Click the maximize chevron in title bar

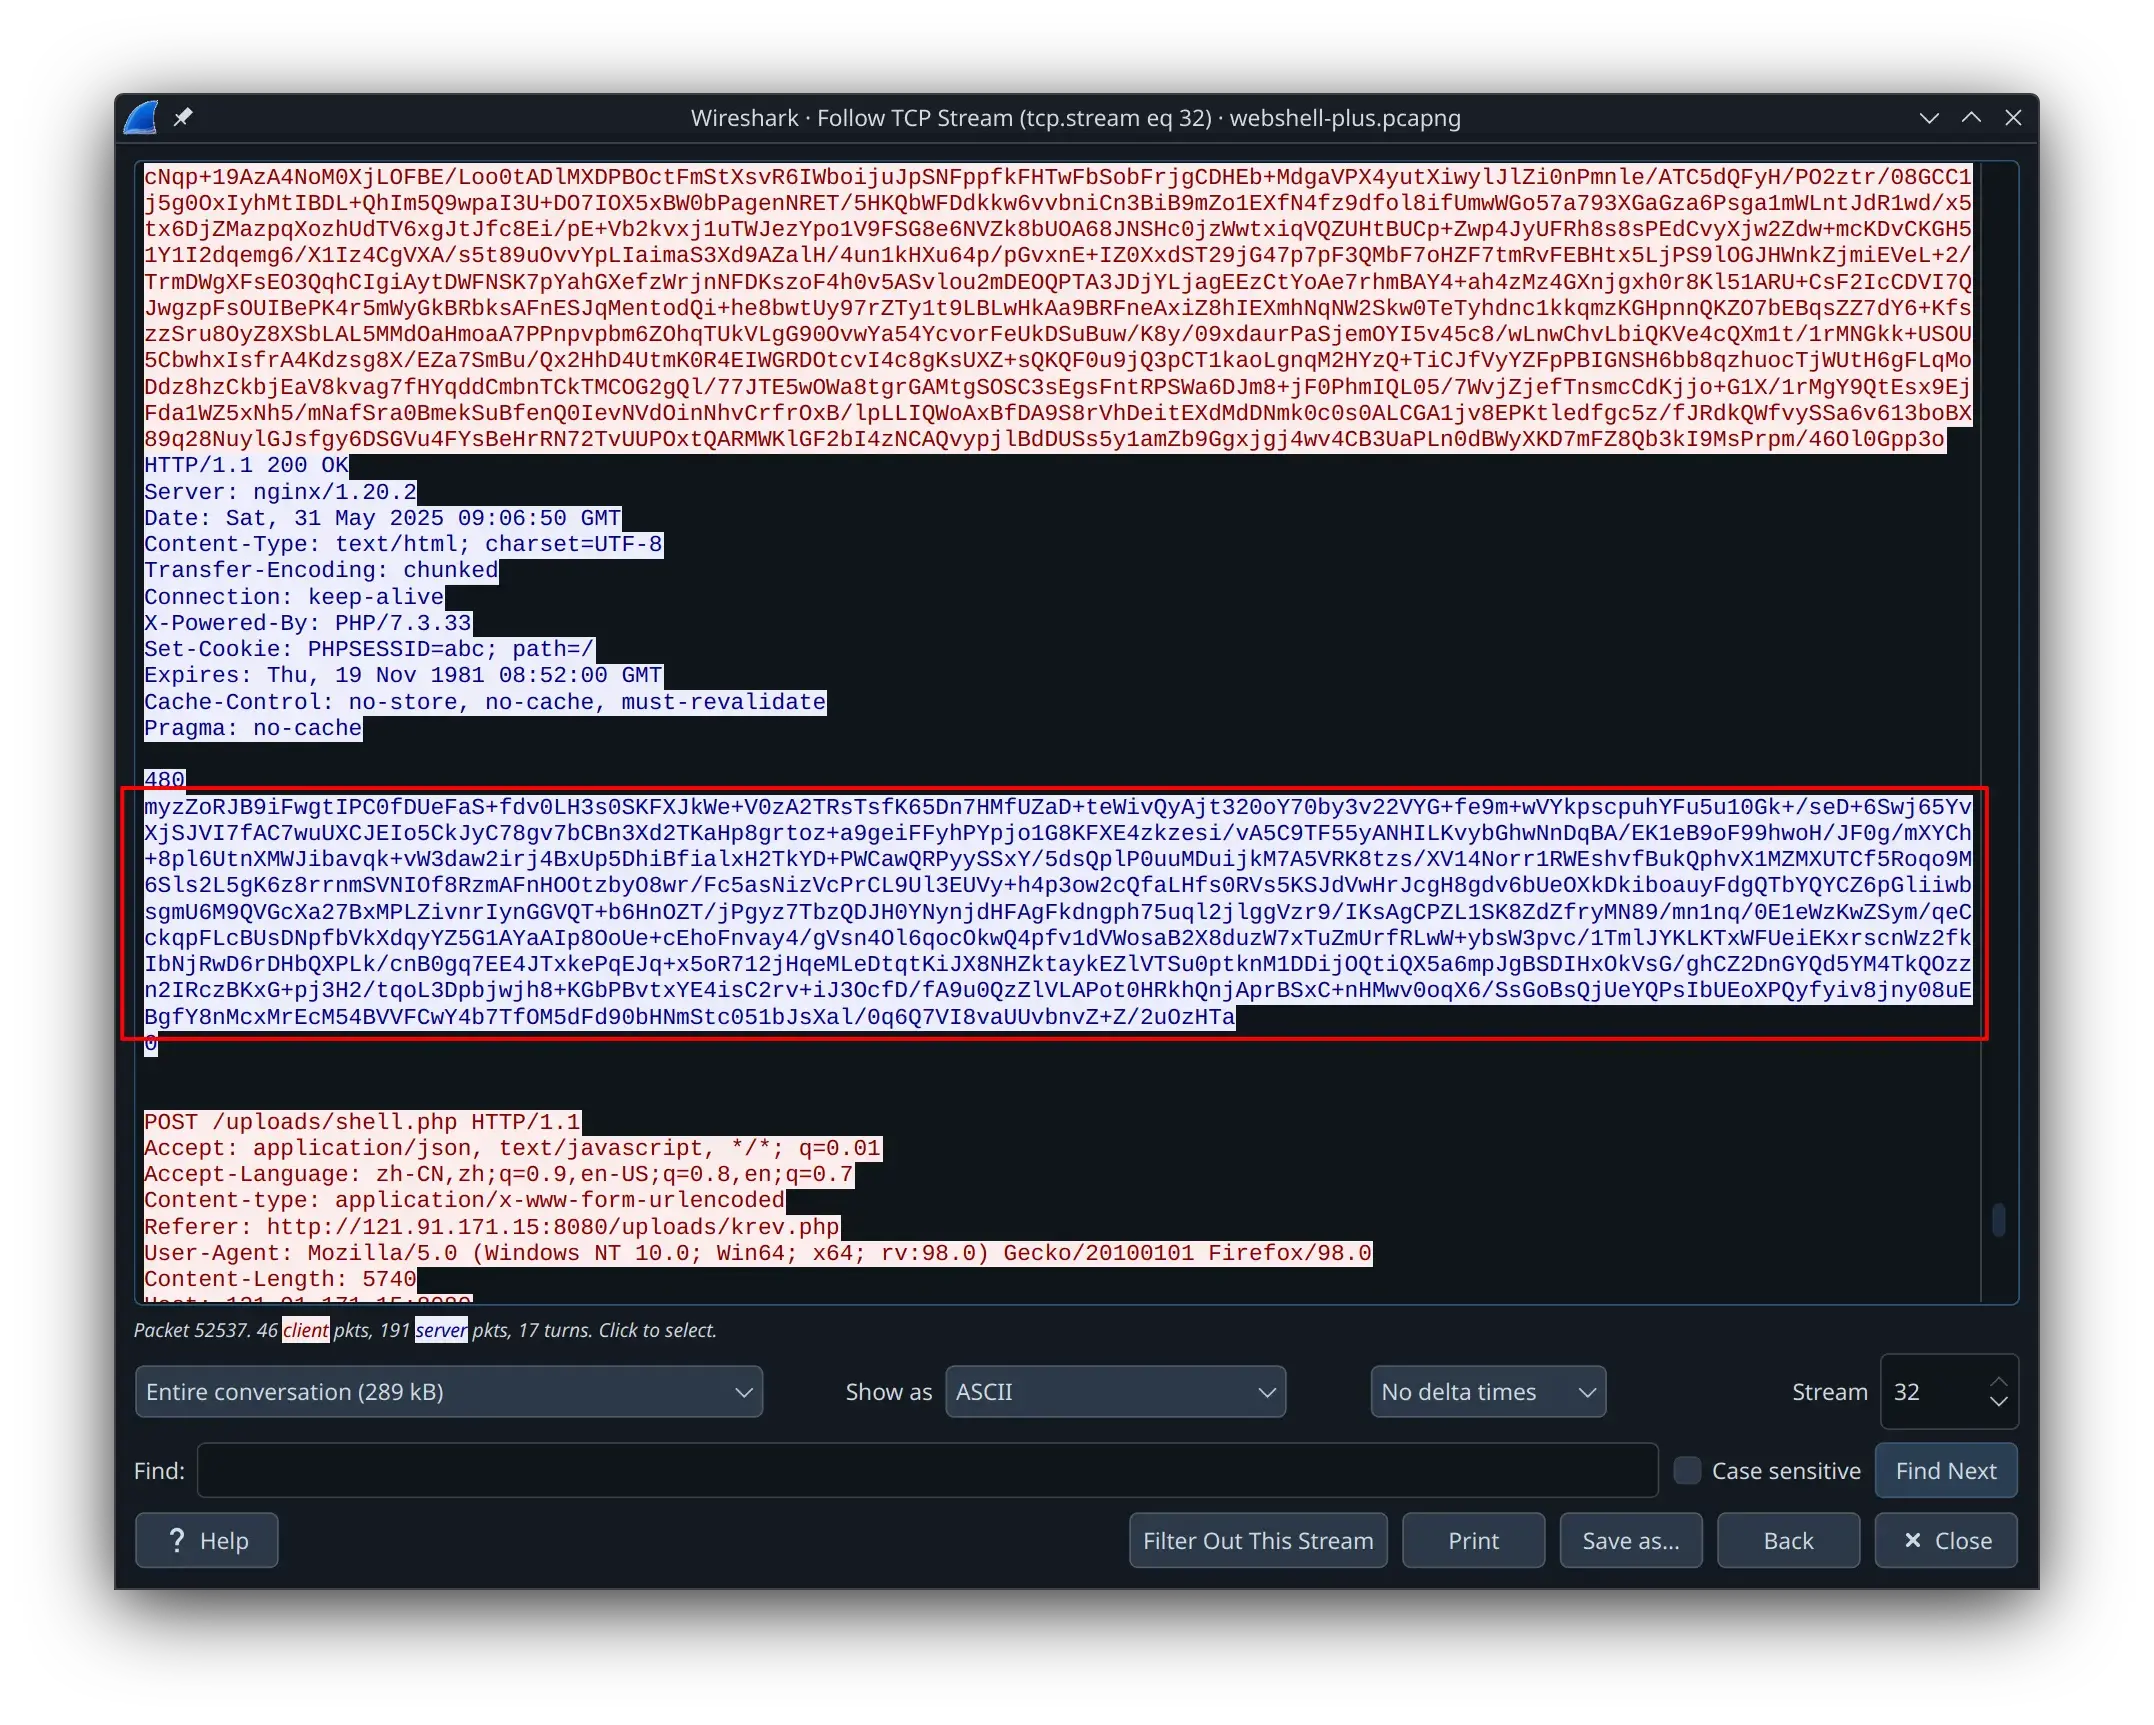pos(1971,118)
